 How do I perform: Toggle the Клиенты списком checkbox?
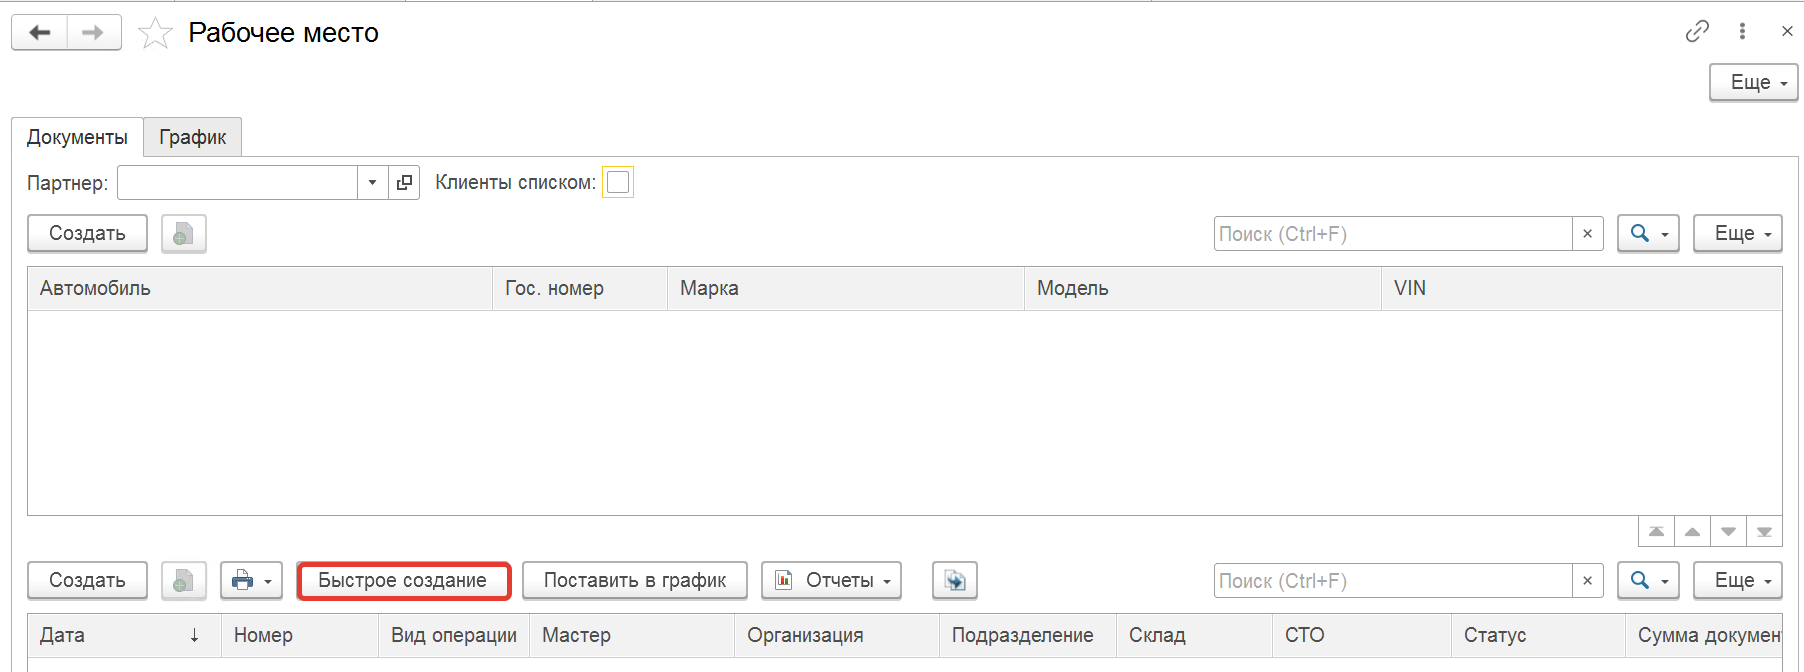pos(618,182)
